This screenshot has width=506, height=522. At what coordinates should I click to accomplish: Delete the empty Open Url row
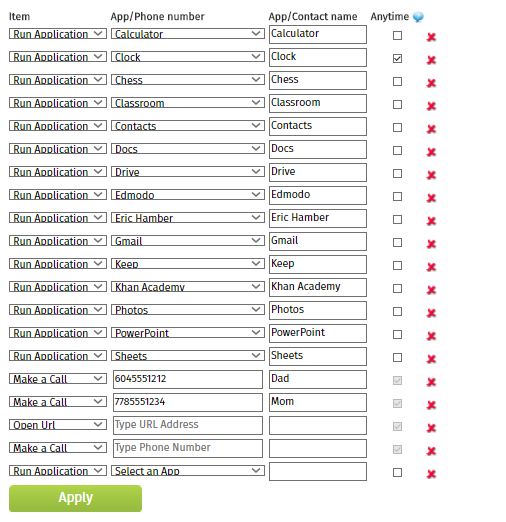point(431,428)
